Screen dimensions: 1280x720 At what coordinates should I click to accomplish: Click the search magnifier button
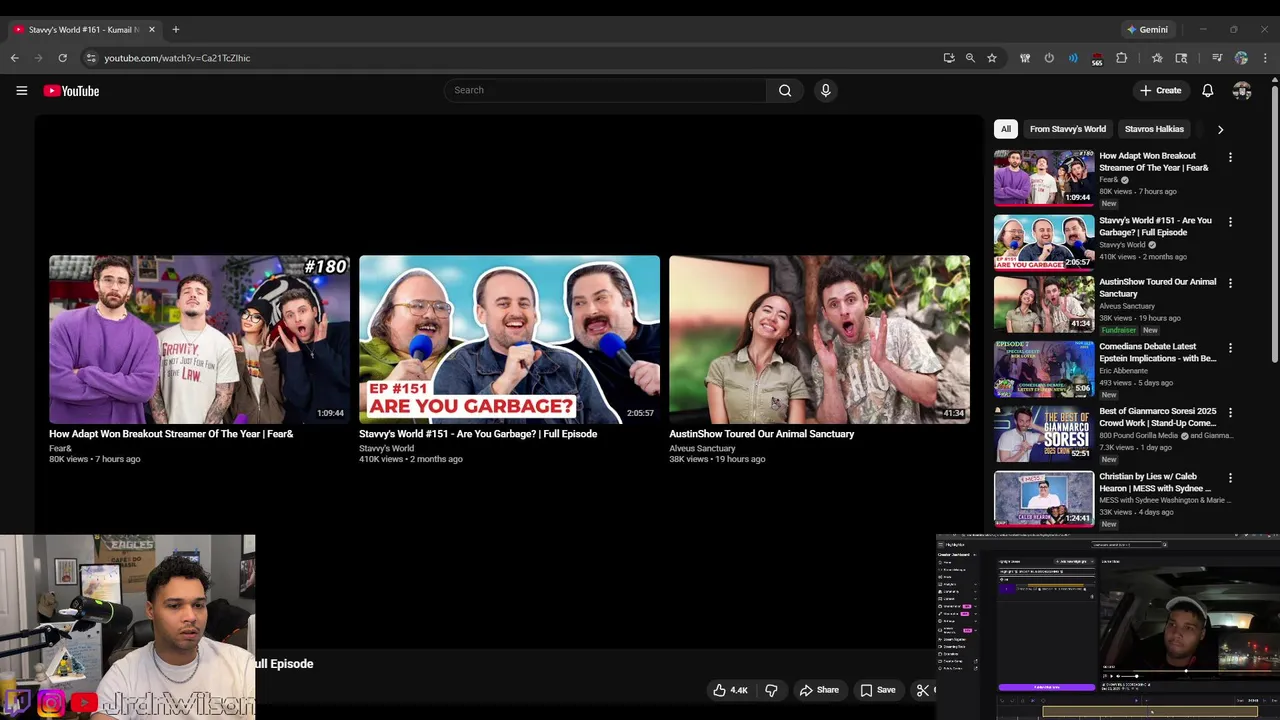pyautogui.click(x=785, y=90)
